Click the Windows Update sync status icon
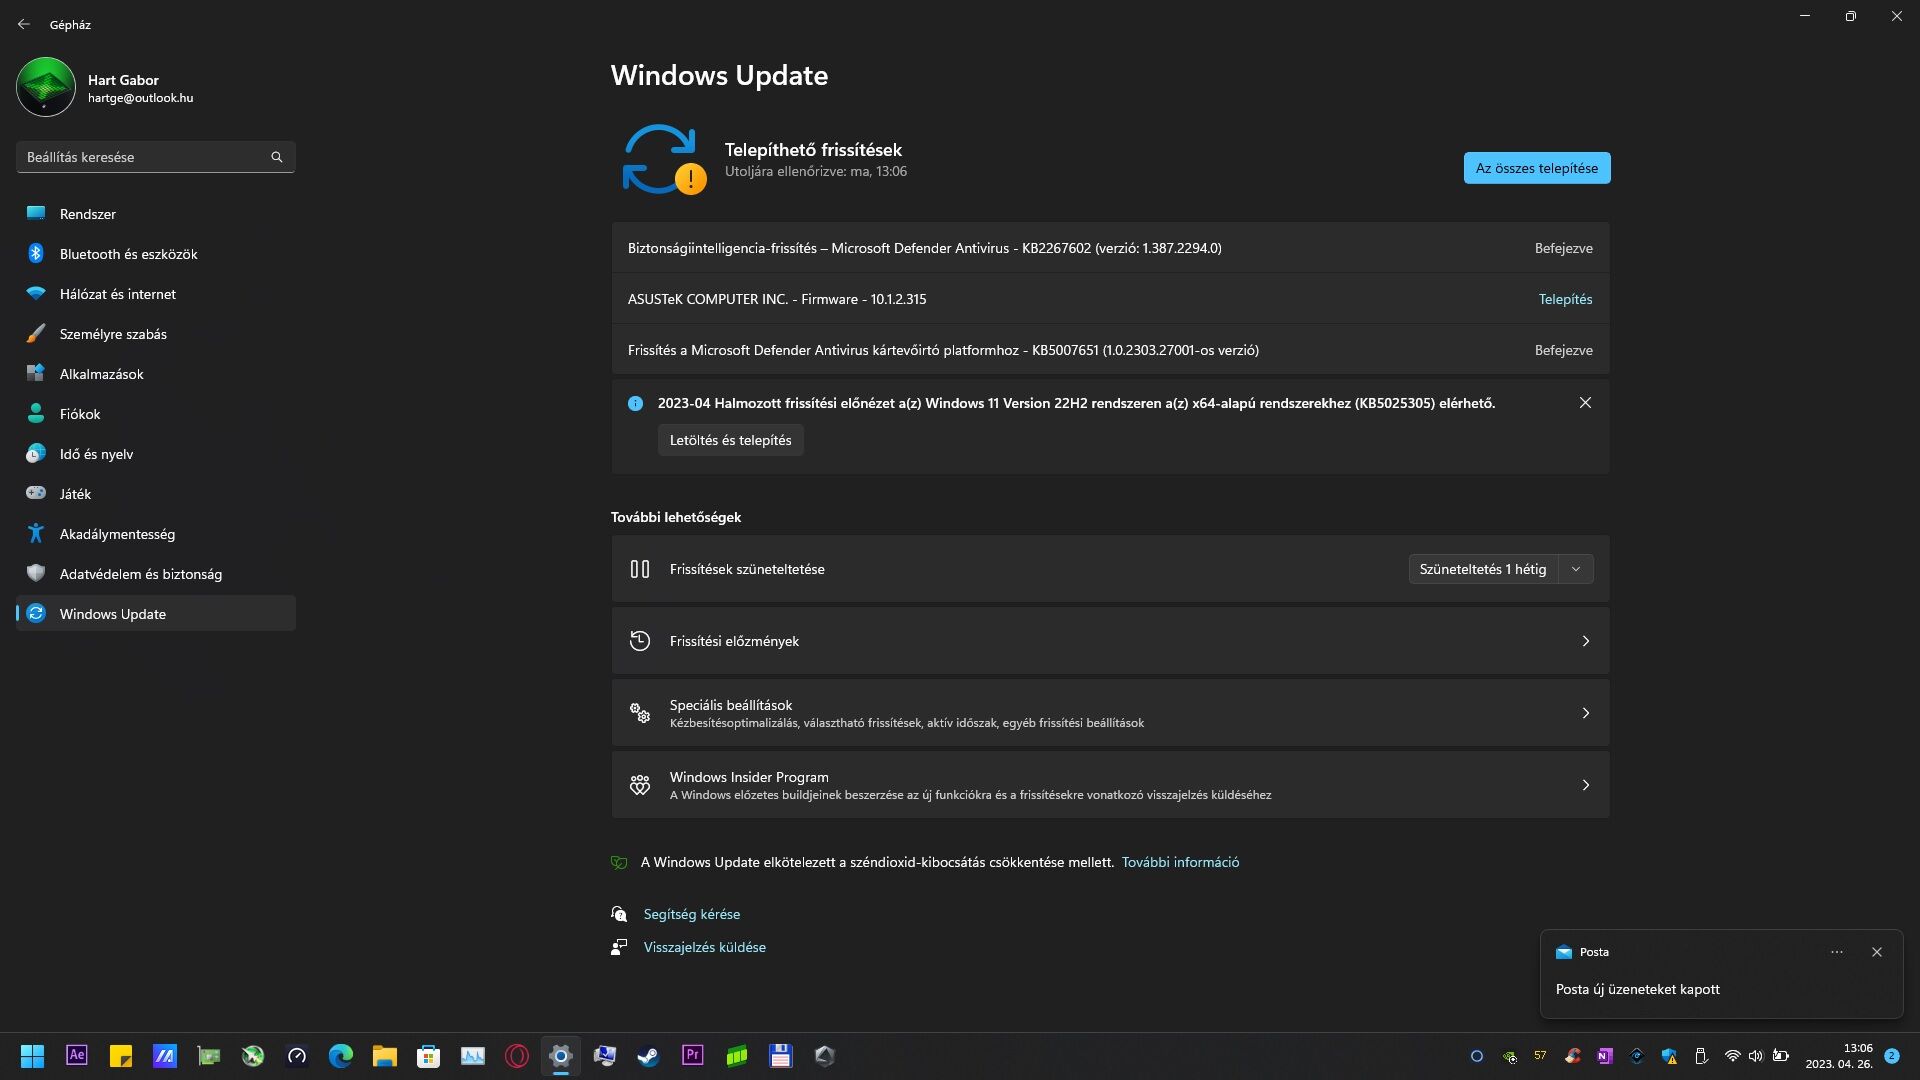This screenshot has height=1080, width=1920. tap(664, 159)
